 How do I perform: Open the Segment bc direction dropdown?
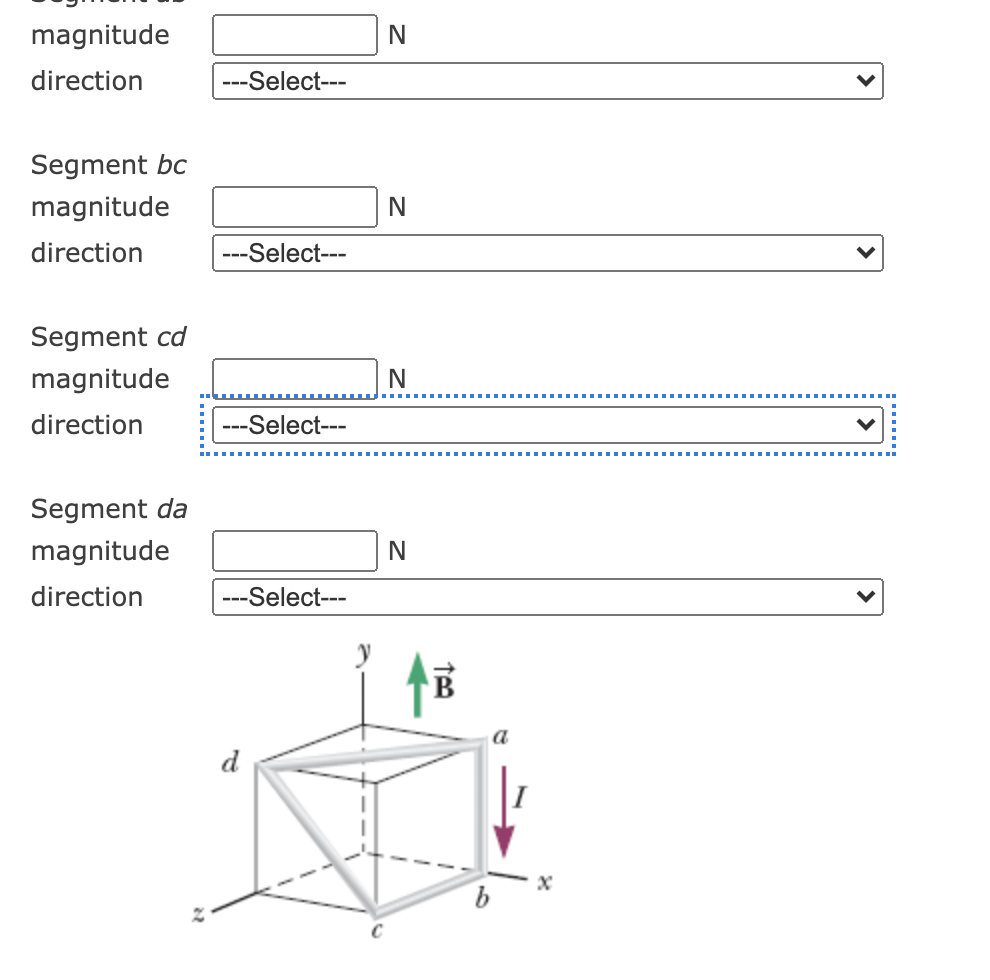[x=548, y=253]
